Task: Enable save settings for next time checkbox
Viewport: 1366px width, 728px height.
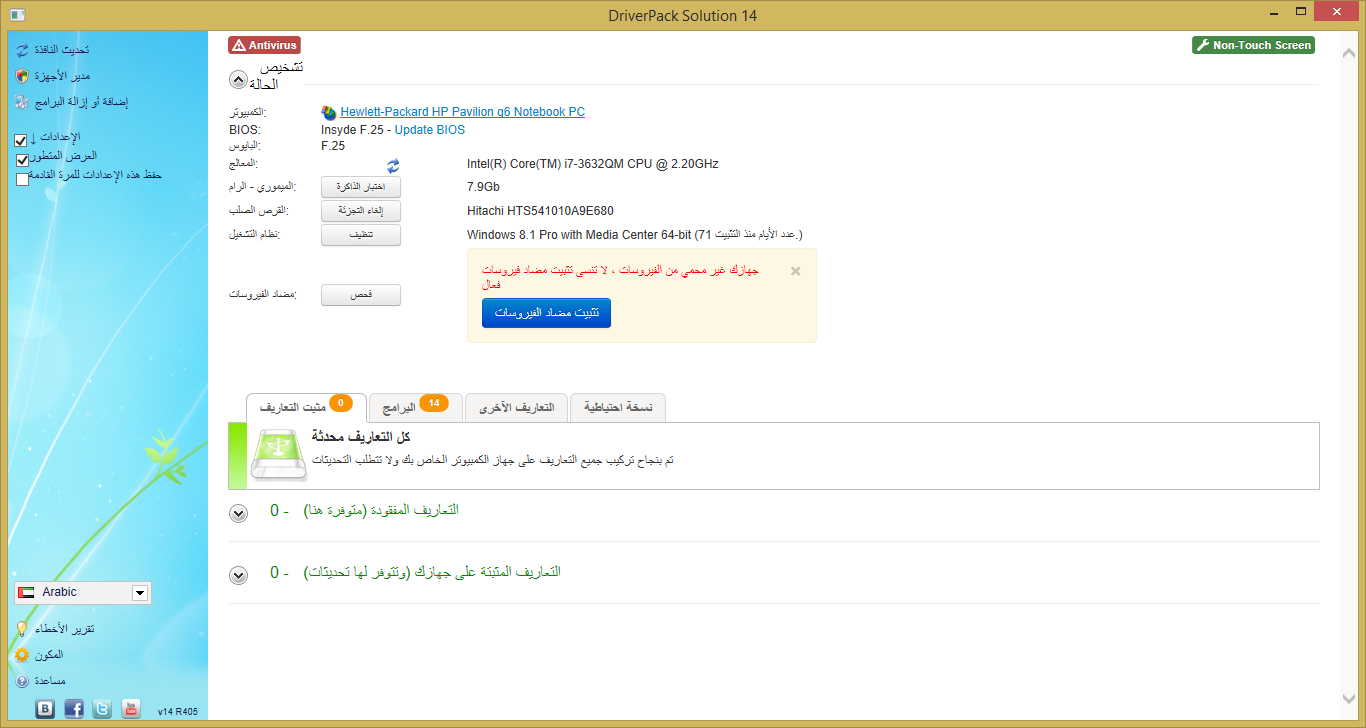Action: (x=22, y=180)
